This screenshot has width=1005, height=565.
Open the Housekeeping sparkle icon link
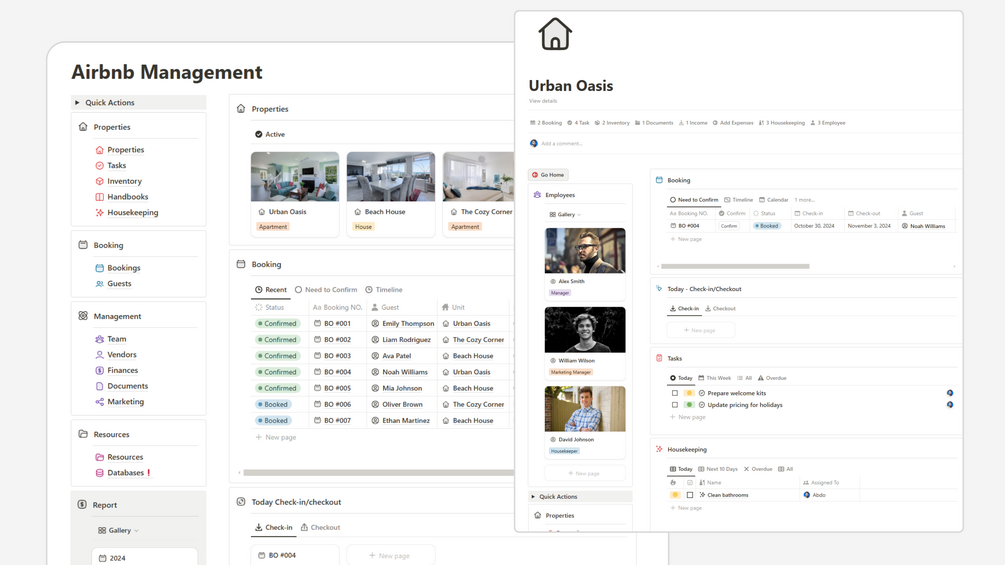pyautogui.click(x=99, y=213)
